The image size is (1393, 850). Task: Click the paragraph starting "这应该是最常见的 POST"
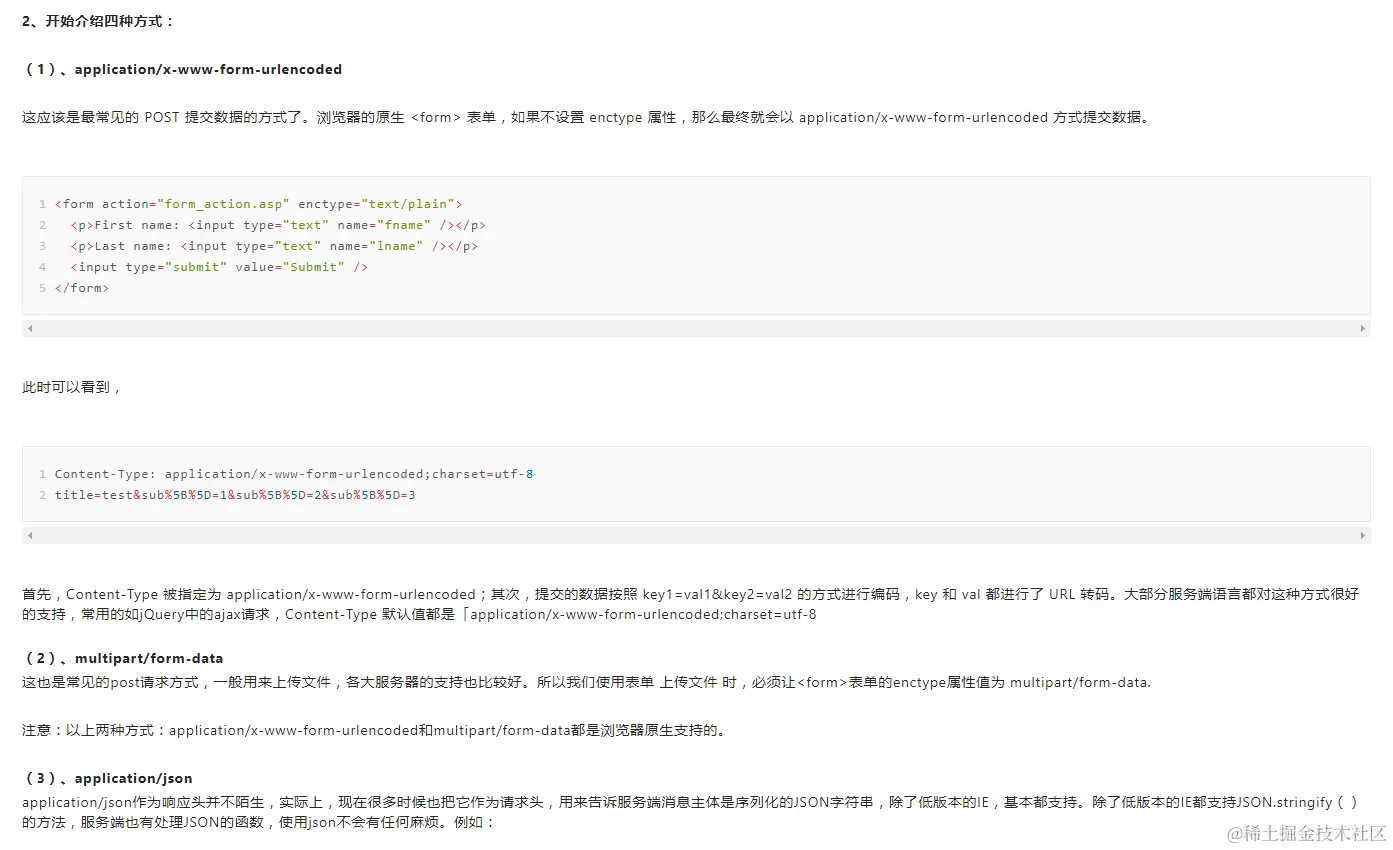coord(588,117)
